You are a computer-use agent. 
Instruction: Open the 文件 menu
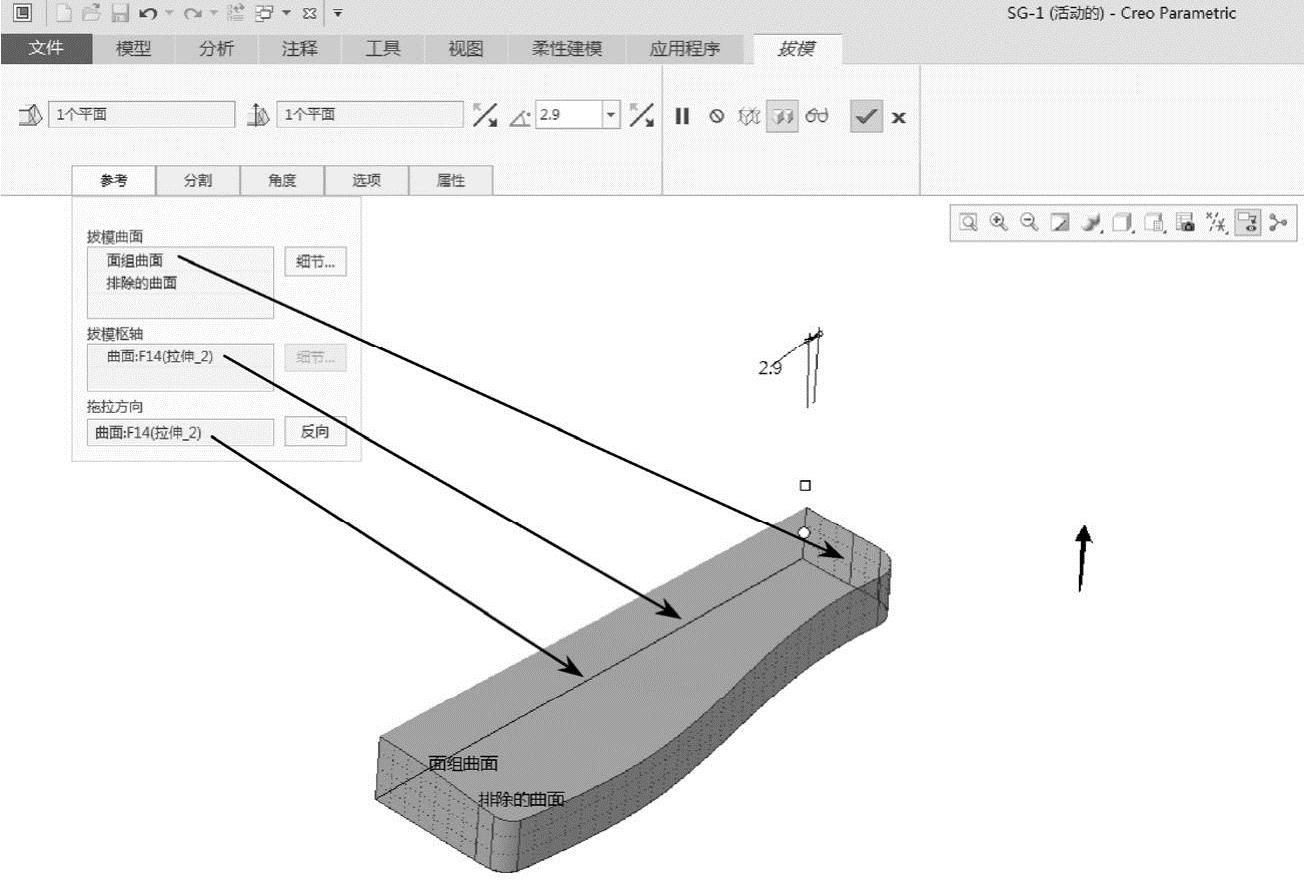click(46, 48)
